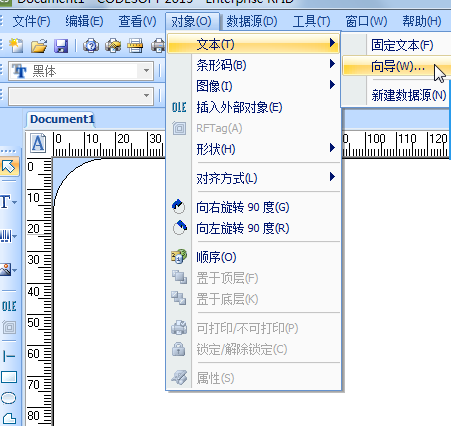The width and height of the screenshot is (451, 426).
Task: Open the Image tool dropdown arrow in sidebar
Action: [x=14, y=270]
